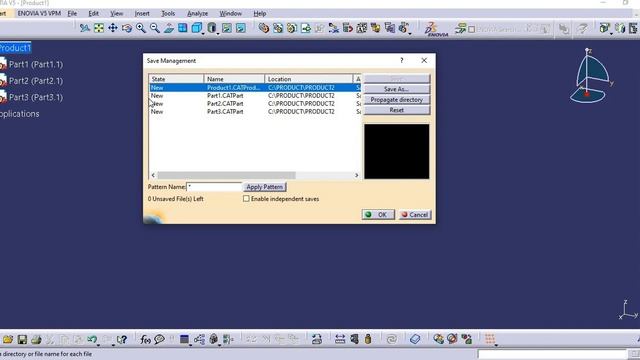Click the Save Management help question mark

(x=402, y=60)
